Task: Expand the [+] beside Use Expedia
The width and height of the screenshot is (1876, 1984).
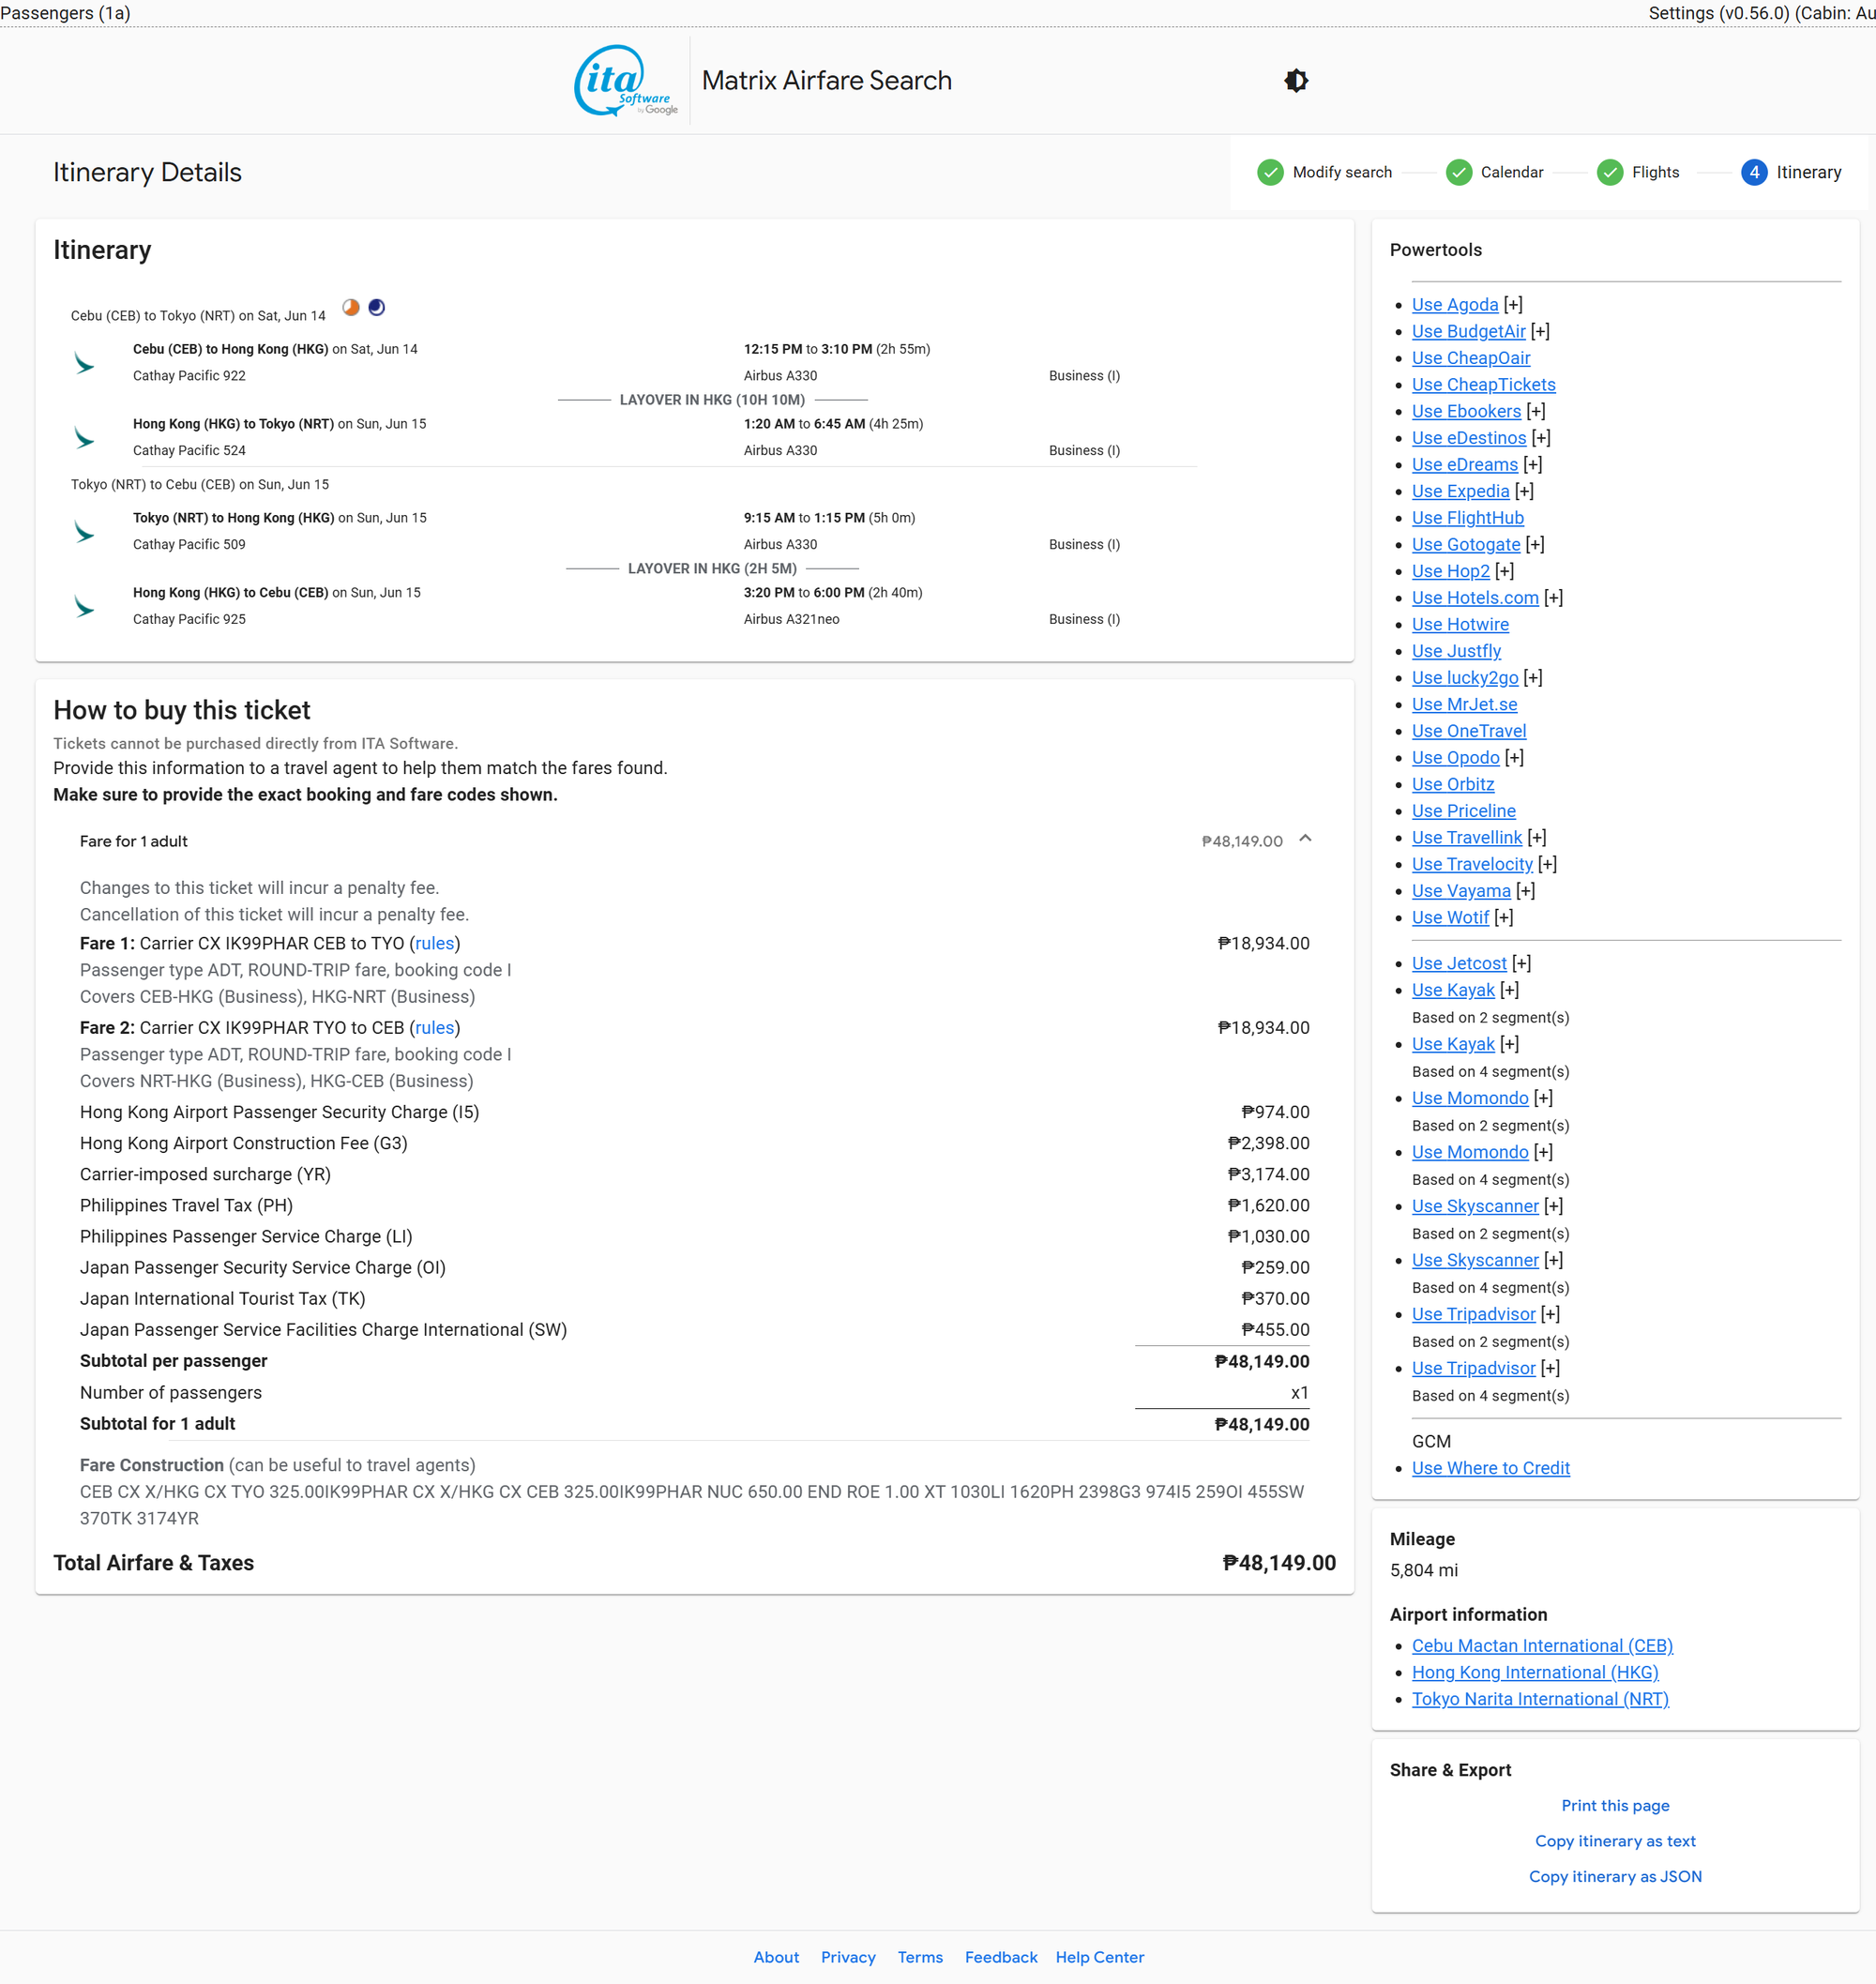Action: [x=1524, y=492]
